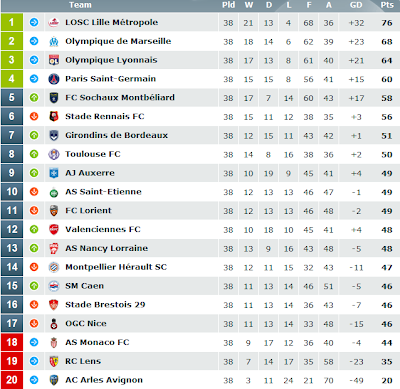
Task: Click the AS Saint-Etienne green club logo
Action: 54,193
